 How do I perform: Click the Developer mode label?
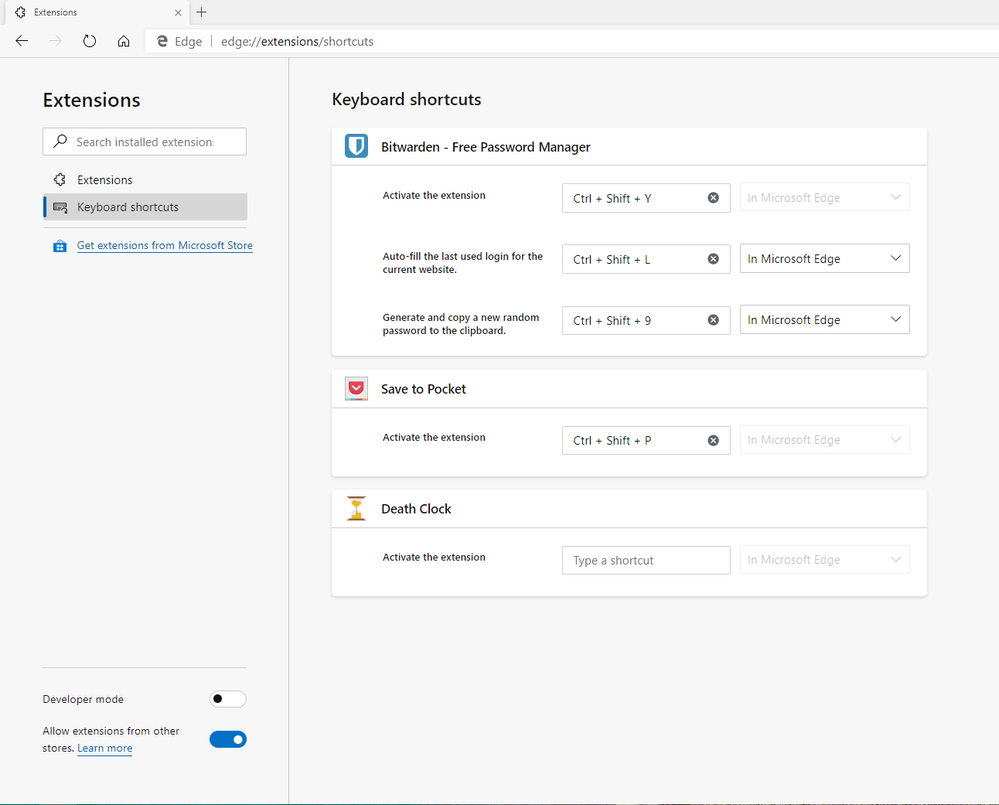coord(83,699)
